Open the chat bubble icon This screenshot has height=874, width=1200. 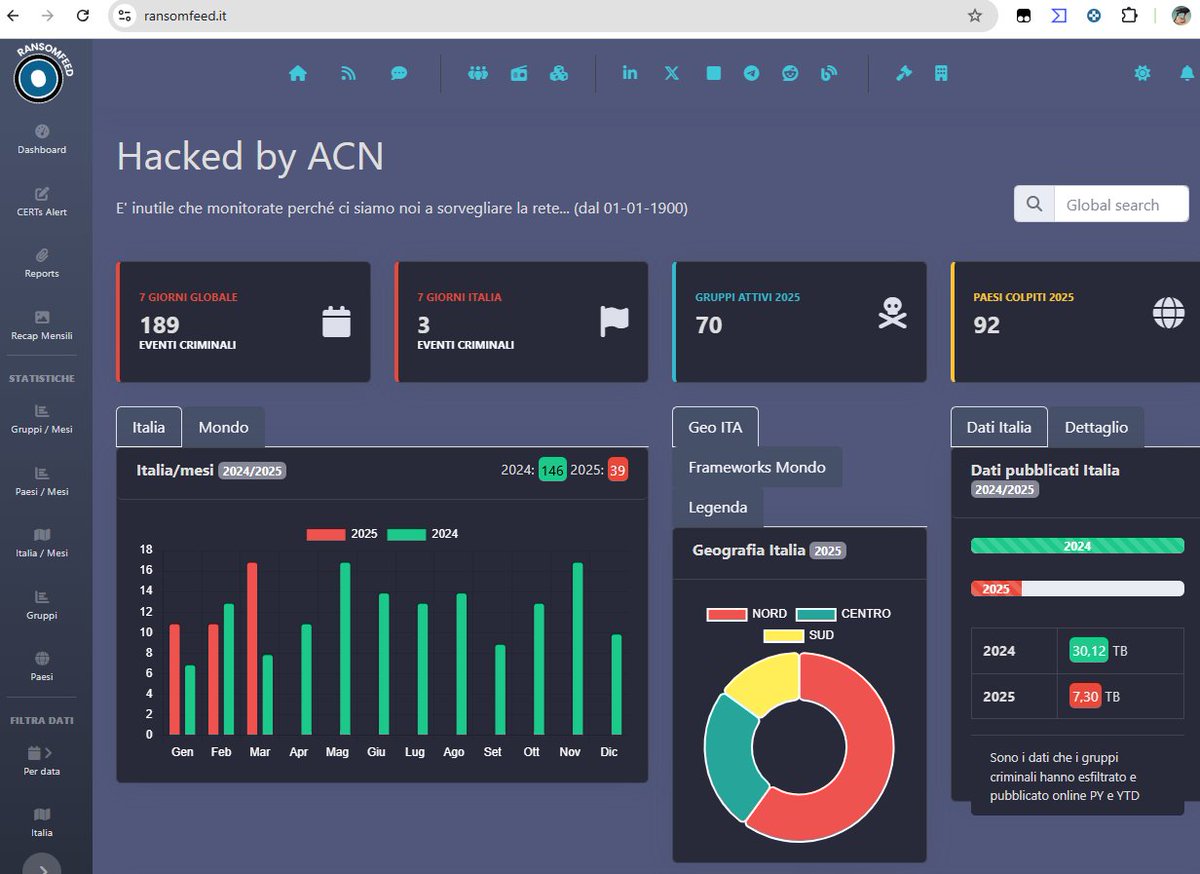(x=399, y=74)
